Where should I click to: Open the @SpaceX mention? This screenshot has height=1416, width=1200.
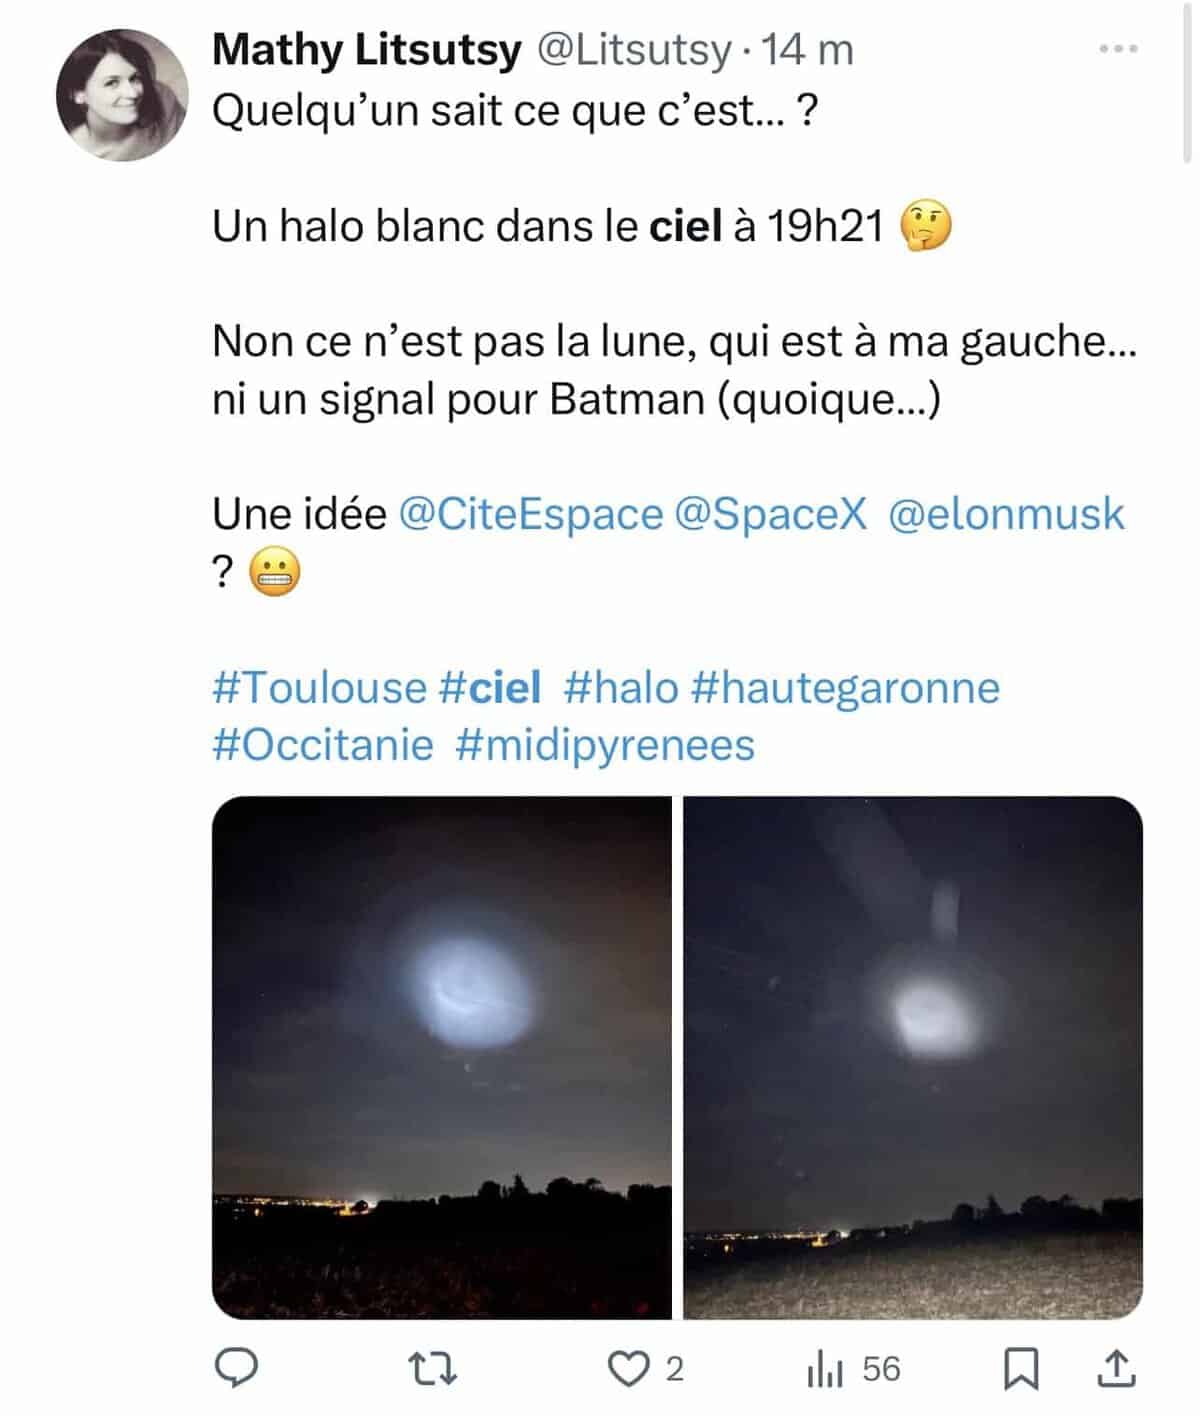(x=771, y=514)
